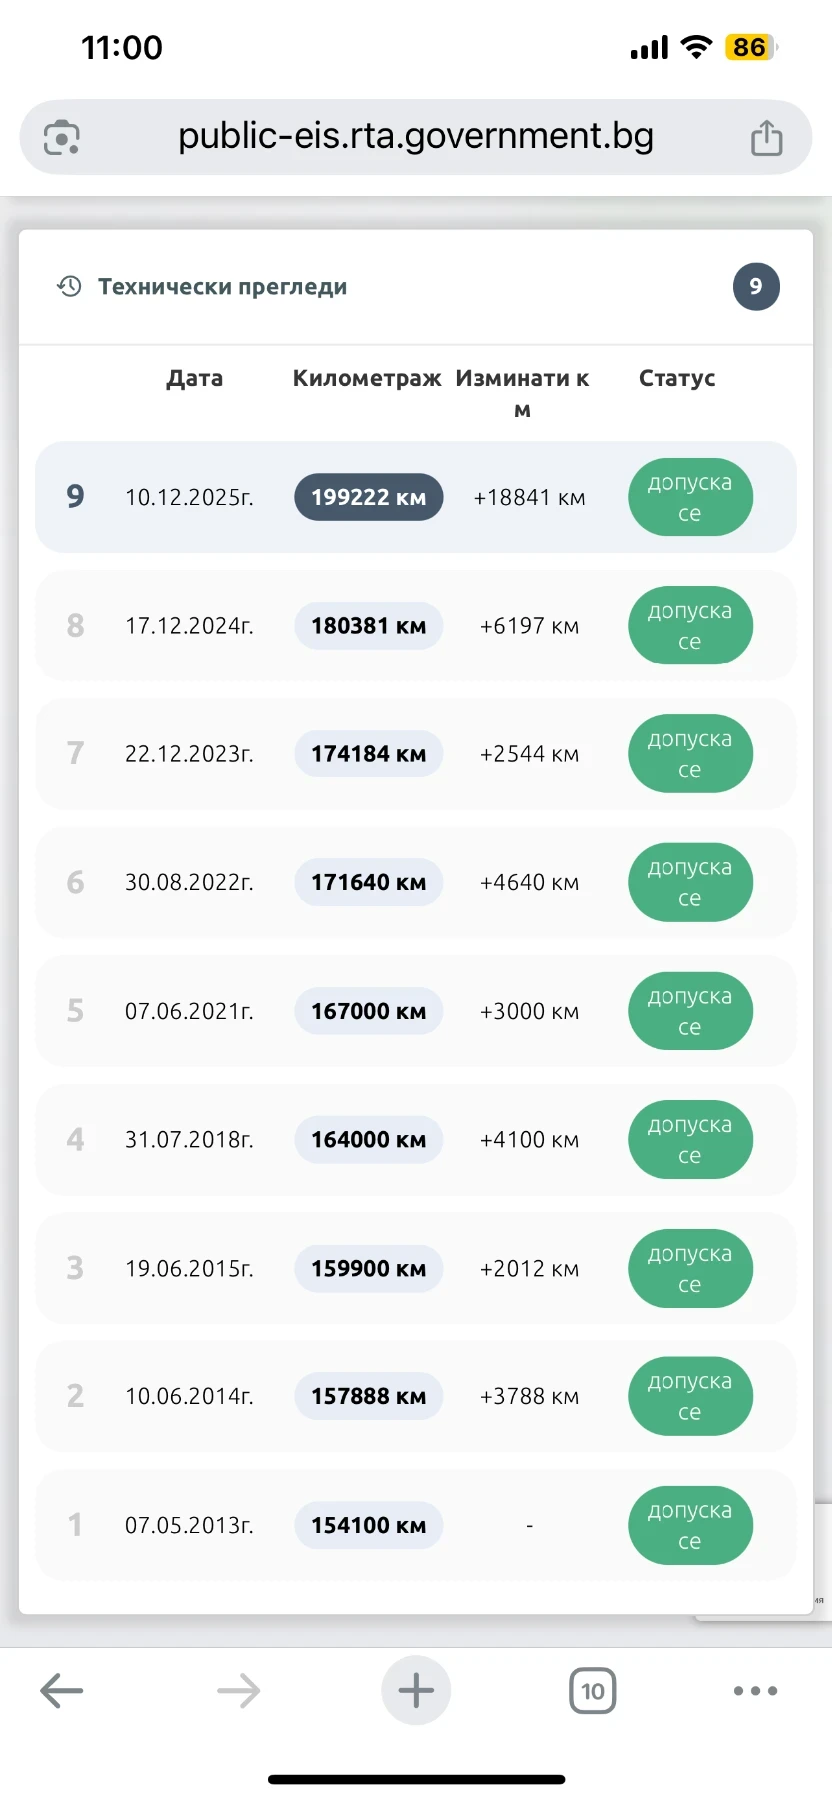Screen dimensions: 832x1800
Task: Select the 199222 км mileage badge
Action: [x=368, y=497]
